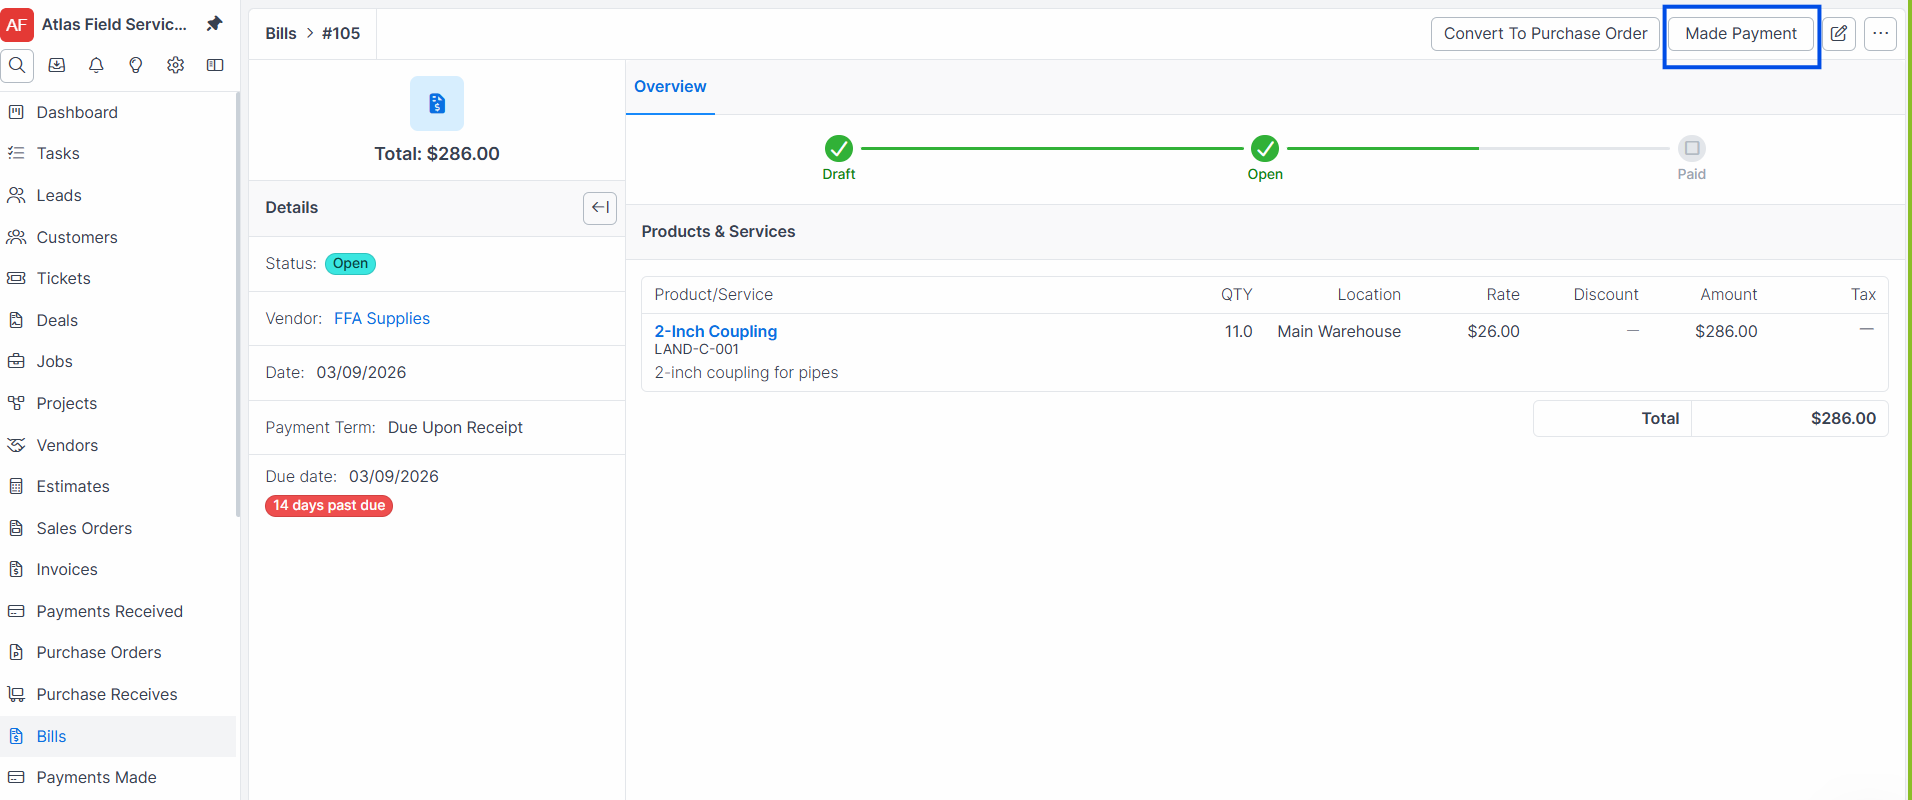Viewport: 1912px width, 800px height.
Task: Select Sales Orders in the sidebar
Action: [x=118, y=529]
